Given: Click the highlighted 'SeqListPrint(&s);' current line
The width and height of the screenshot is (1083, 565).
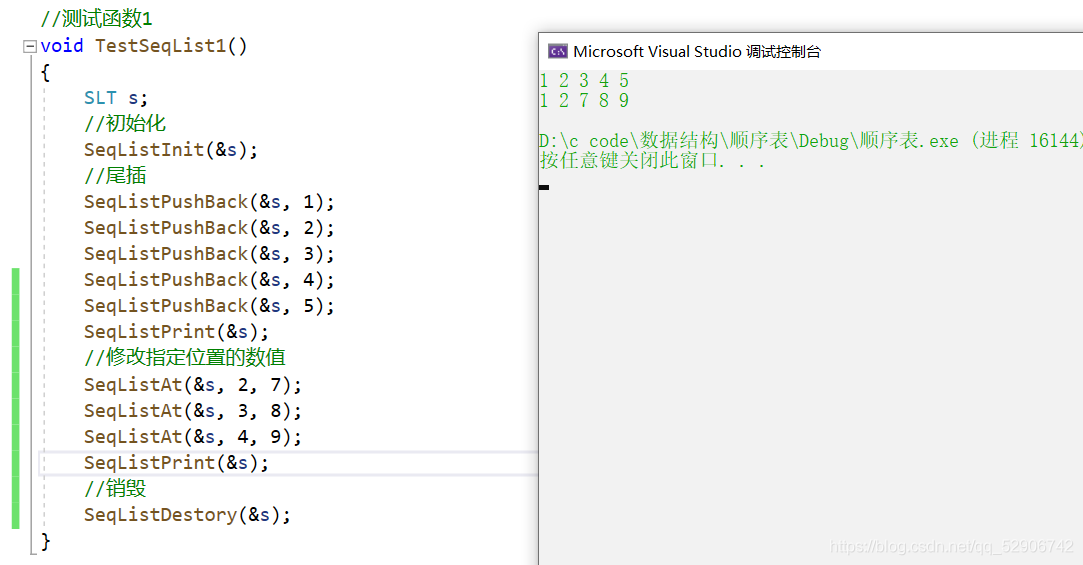Looking at the screenshot, I should click(176, 463).
